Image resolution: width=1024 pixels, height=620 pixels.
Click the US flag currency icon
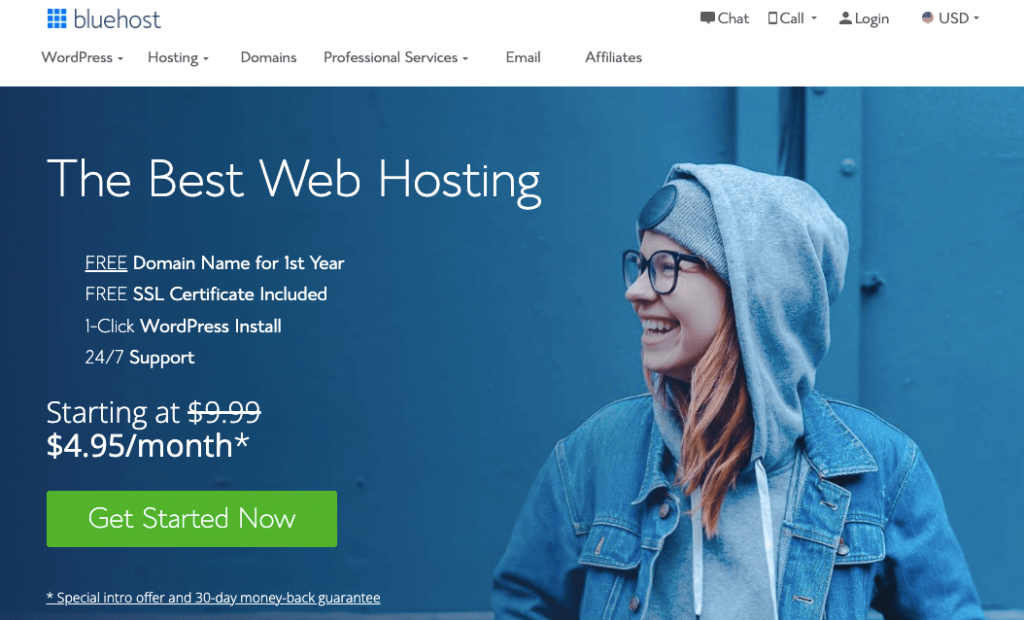(x=927, y=18)
